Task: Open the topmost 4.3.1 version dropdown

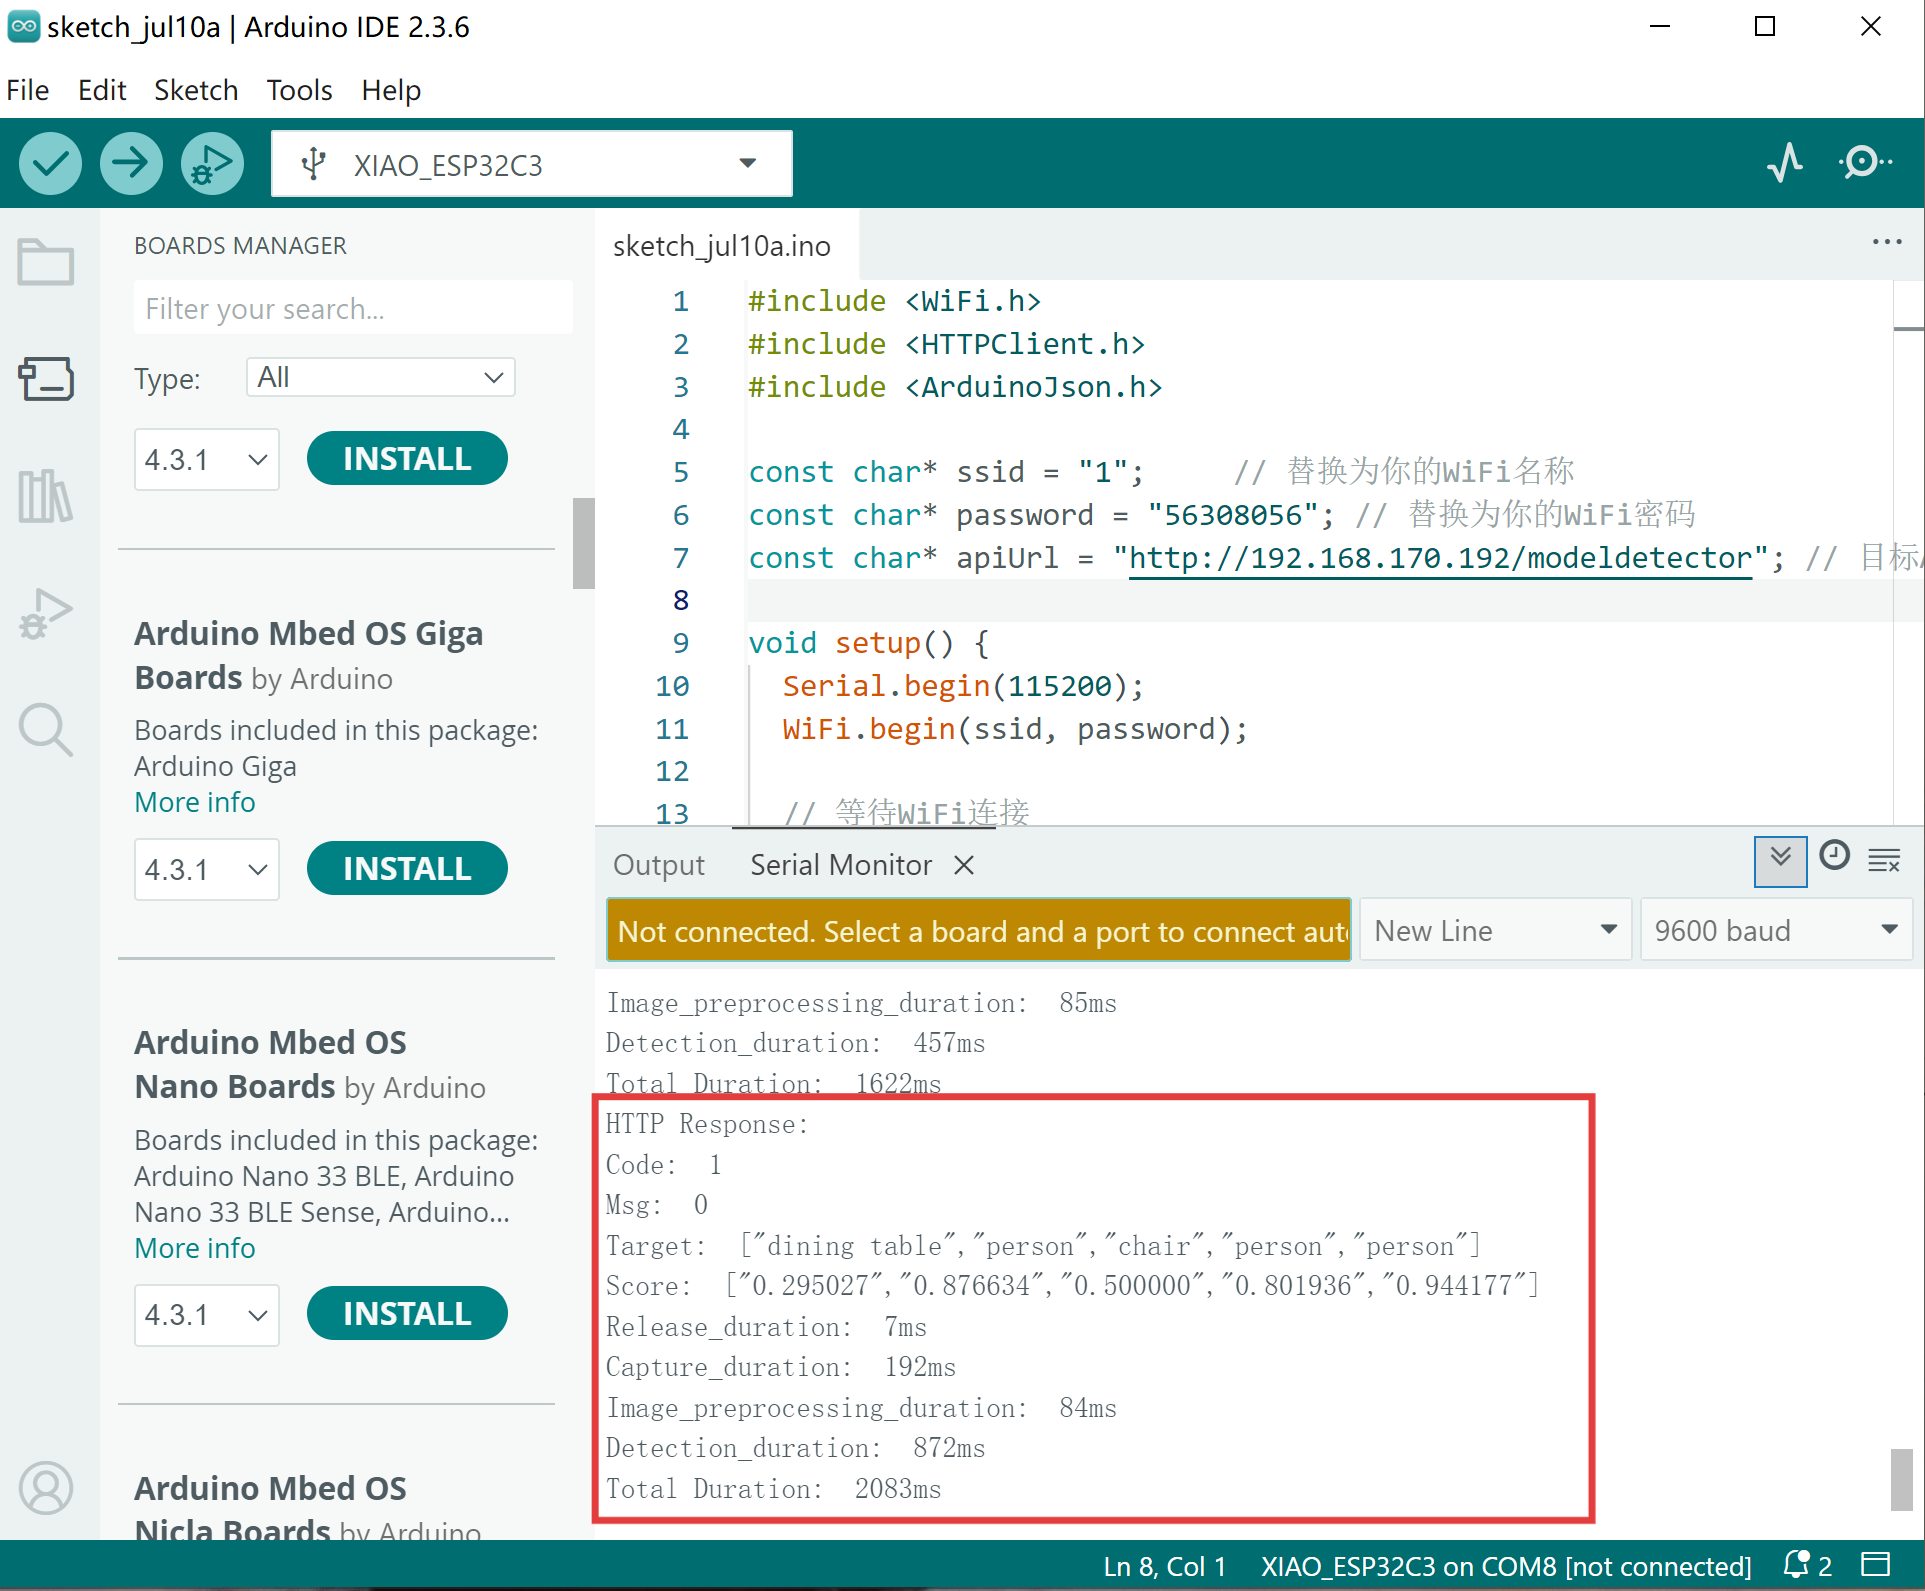Action: pyautogui.click(x=207, y=460)
